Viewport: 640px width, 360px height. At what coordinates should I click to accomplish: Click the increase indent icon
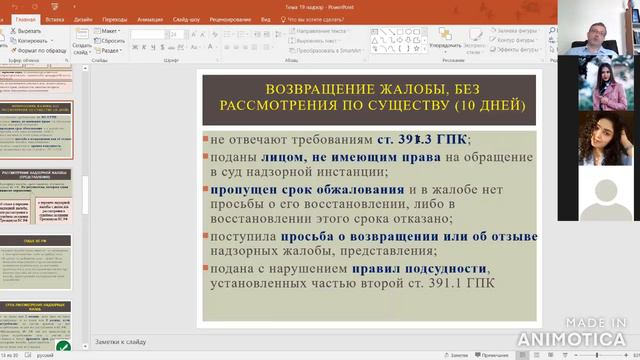[x=267, y=35]
